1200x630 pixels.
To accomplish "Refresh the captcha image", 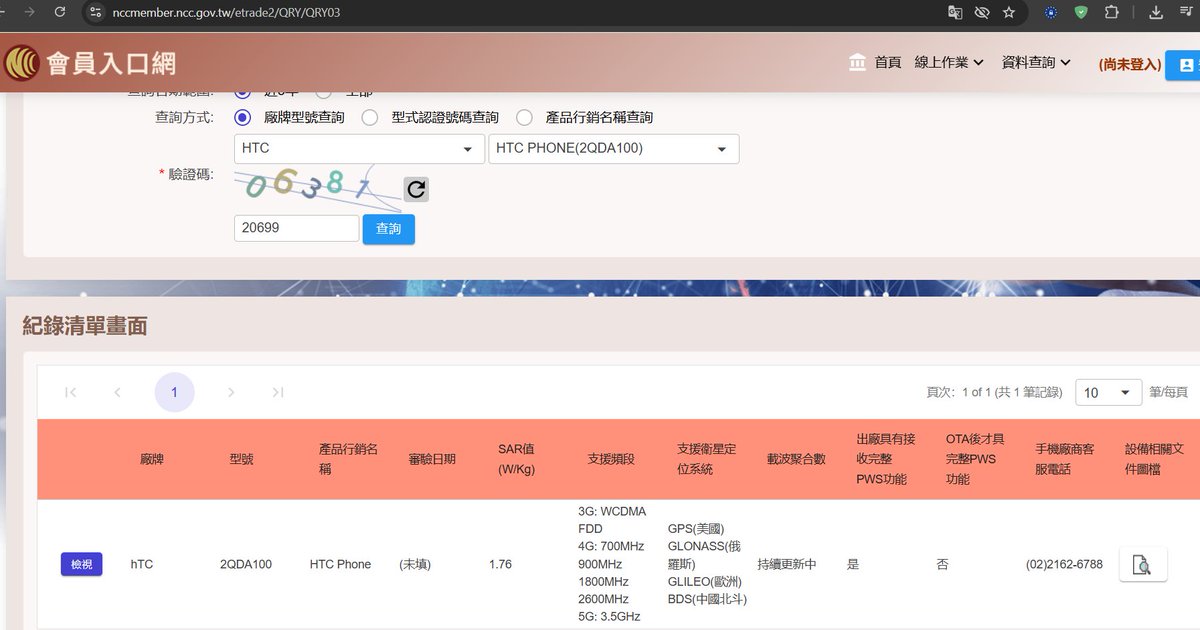I will tap(416, 189).
